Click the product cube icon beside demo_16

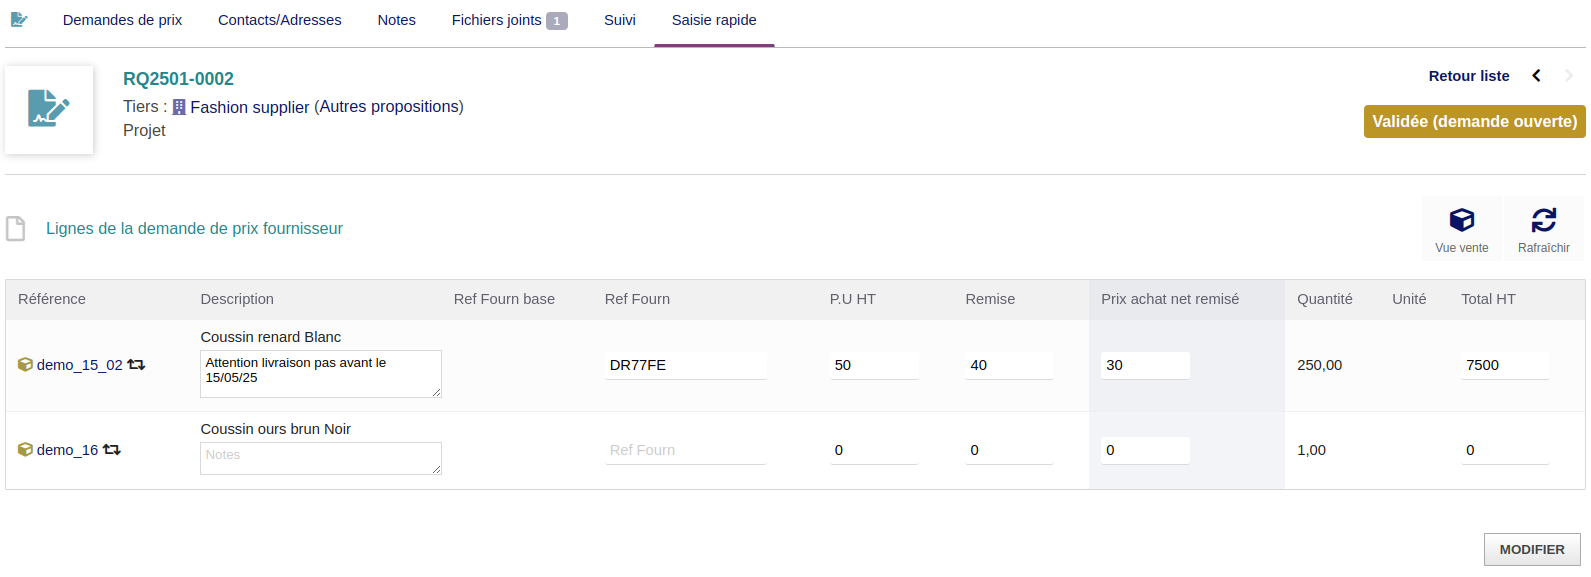tap(25, 450)
